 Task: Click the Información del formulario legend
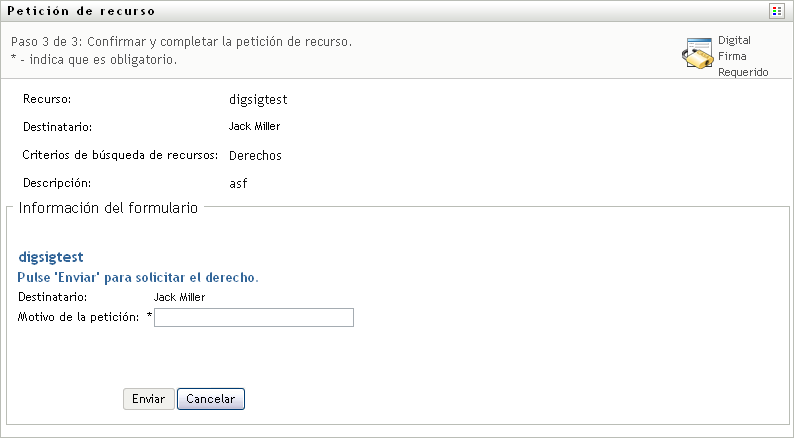pyautogui.click(x=108, y=208)
